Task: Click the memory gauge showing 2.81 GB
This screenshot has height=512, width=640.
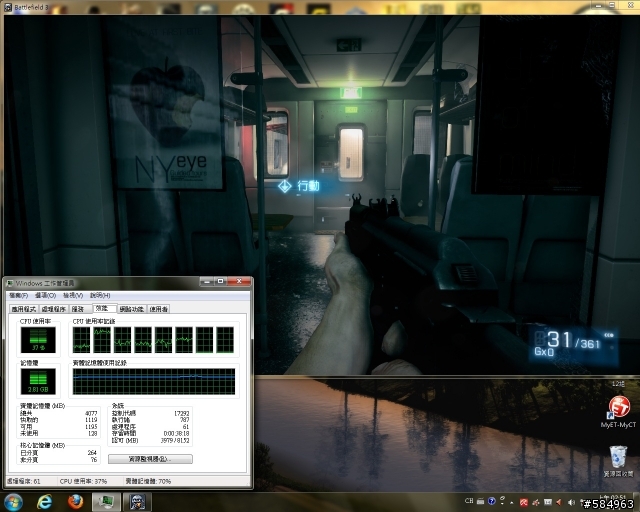Action: click(x=38, y=381)
